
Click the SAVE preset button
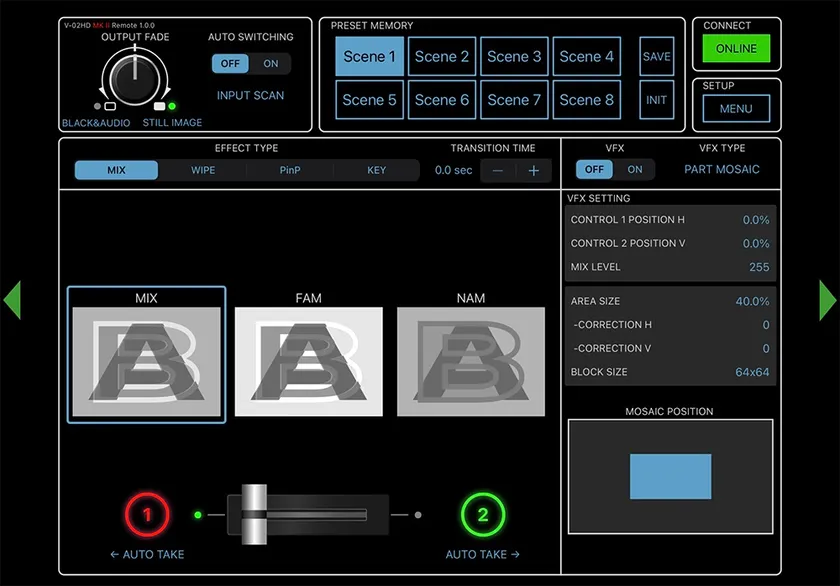tap(657, 57)
